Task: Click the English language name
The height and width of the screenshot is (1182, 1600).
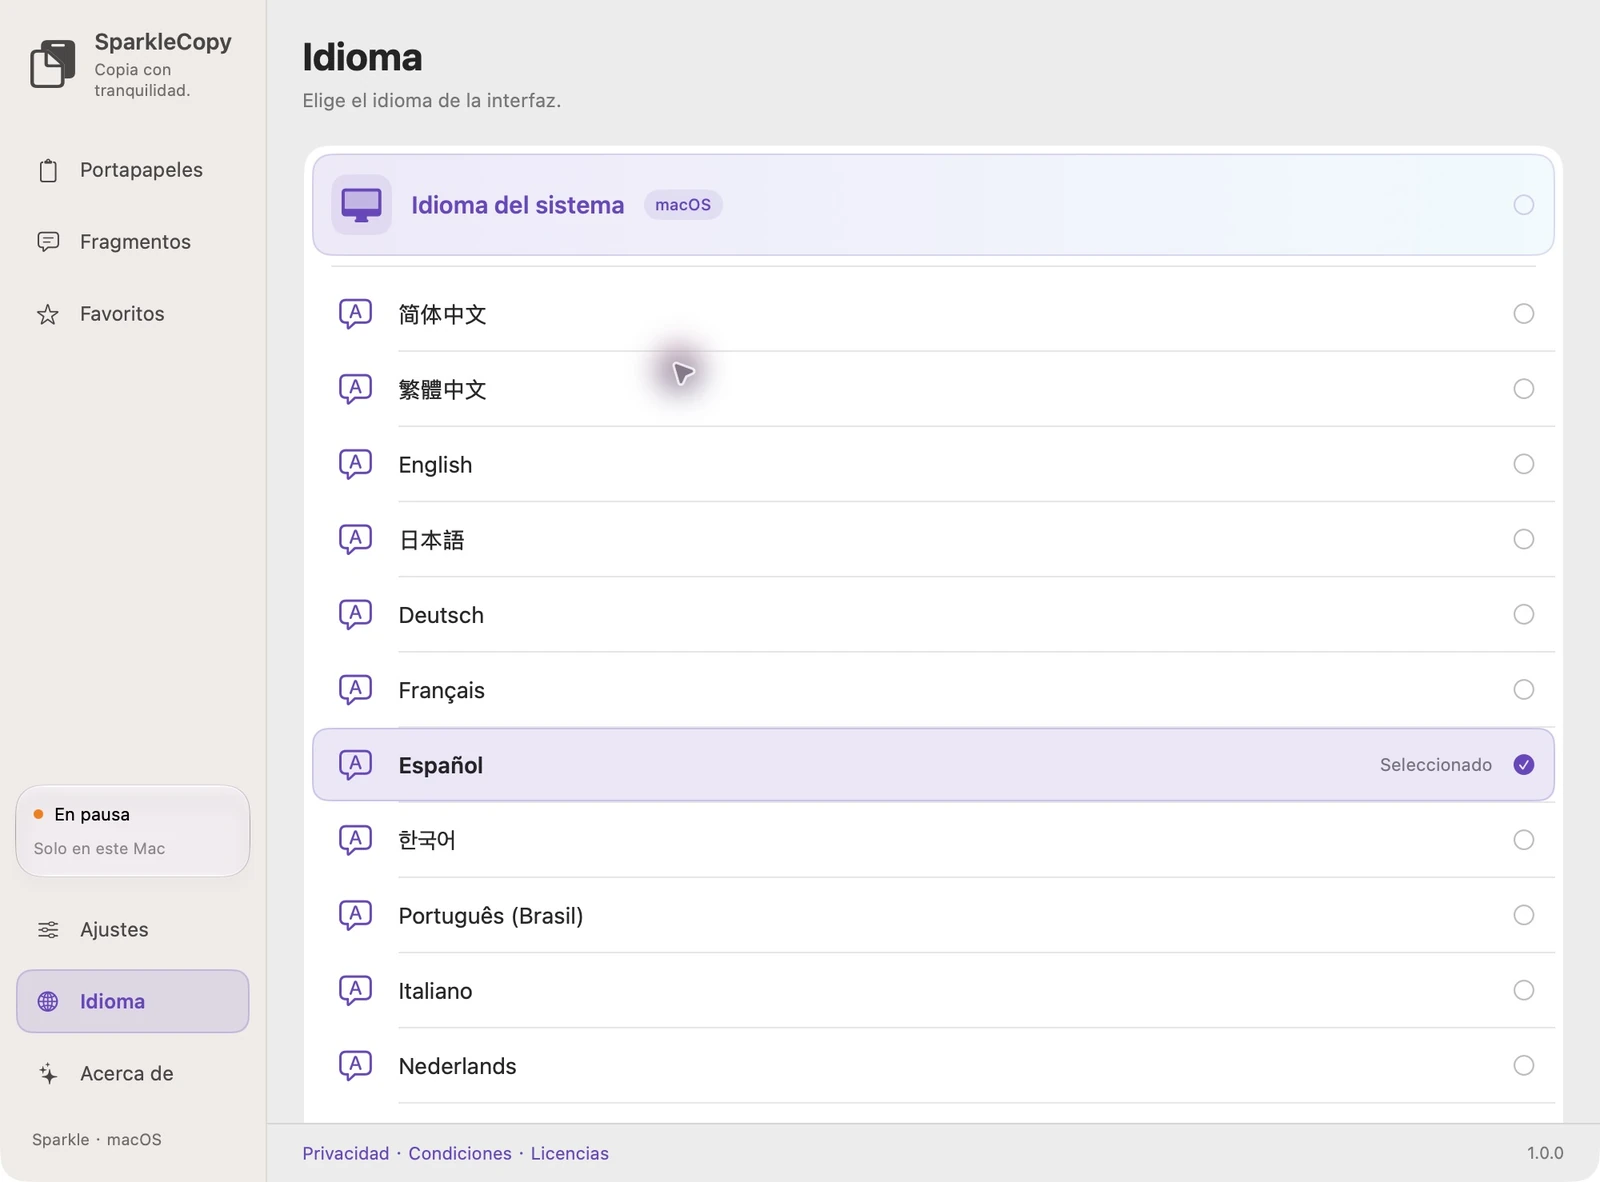Action: point(435,465)
